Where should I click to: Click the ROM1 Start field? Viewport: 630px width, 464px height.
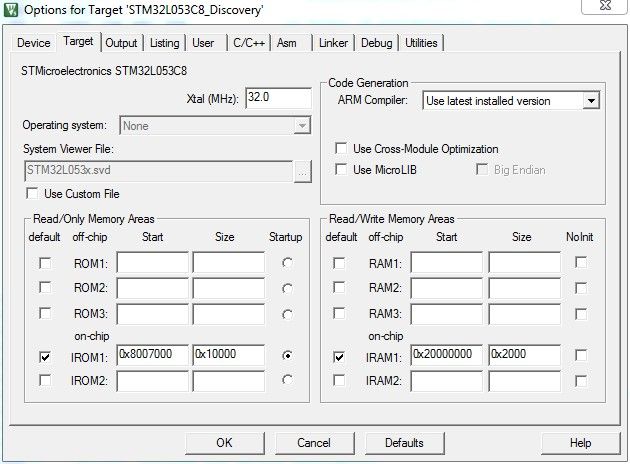pos(153,262)
